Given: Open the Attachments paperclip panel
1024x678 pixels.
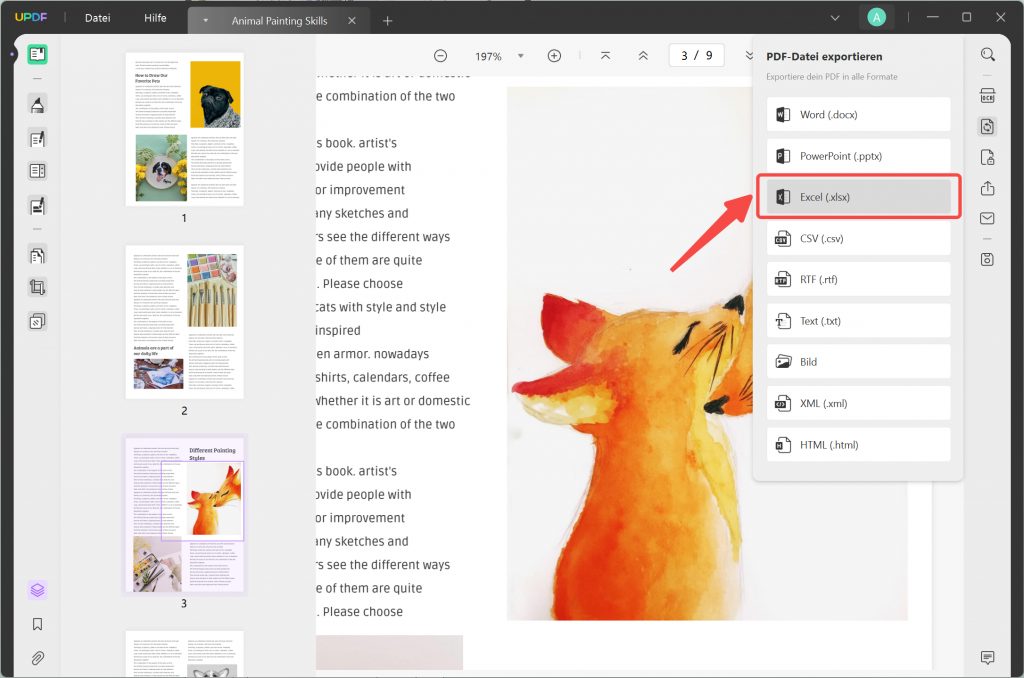Looking at the screenshot, I should 37,658.
